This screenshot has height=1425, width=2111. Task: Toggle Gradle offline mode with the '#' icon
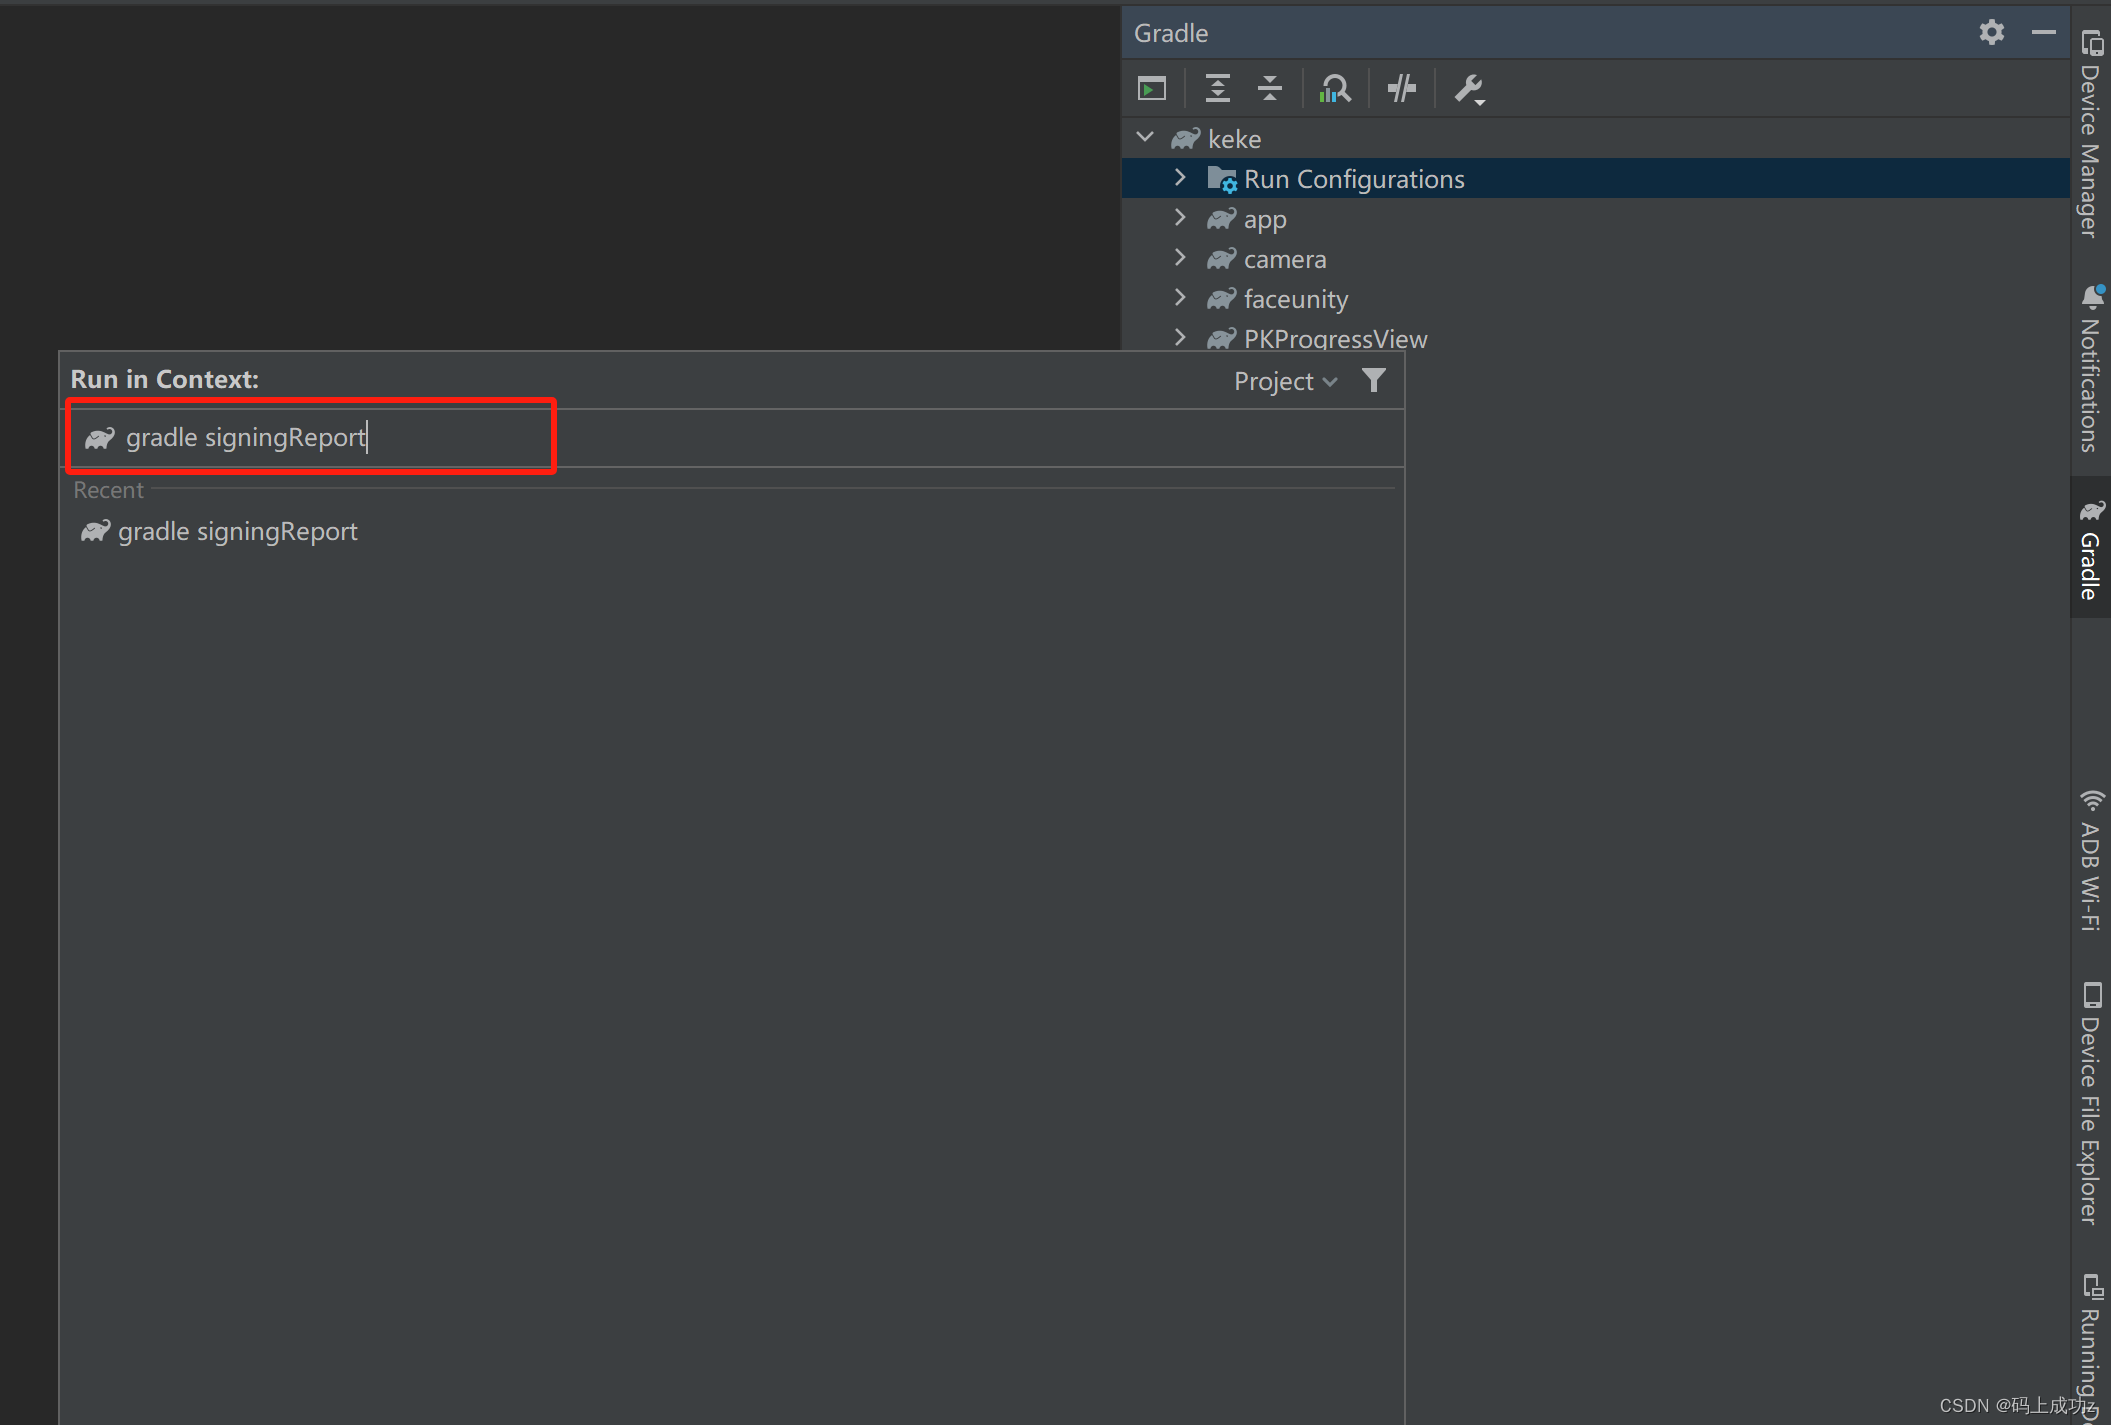coord(1402,88)
